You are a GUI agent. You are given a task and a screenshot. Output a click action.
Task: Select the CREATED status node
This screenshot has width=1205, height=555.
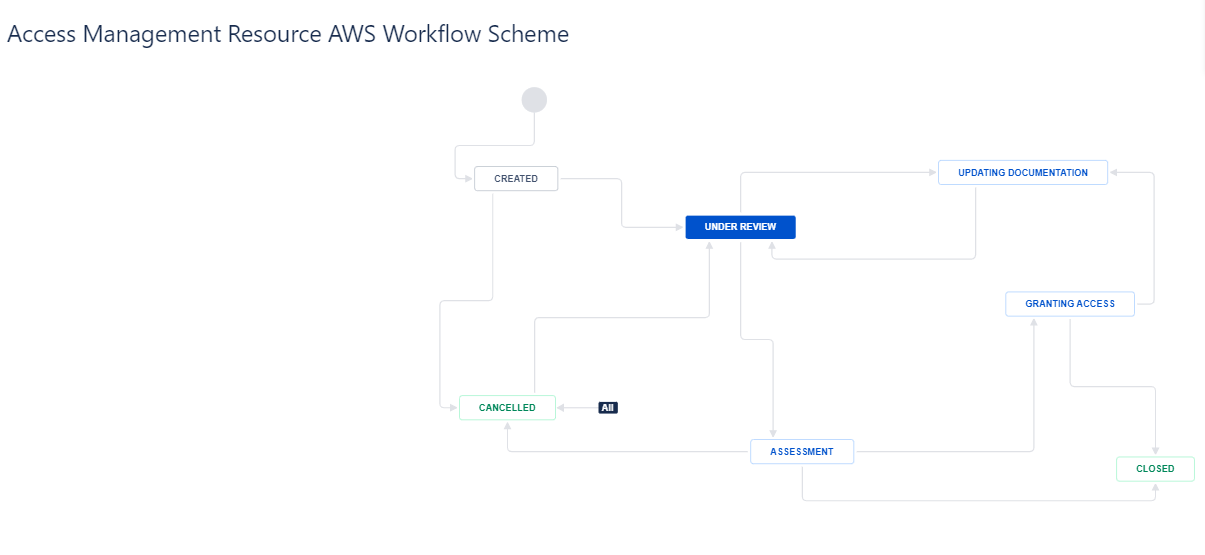pyautogui.click(x=516, y=179)
